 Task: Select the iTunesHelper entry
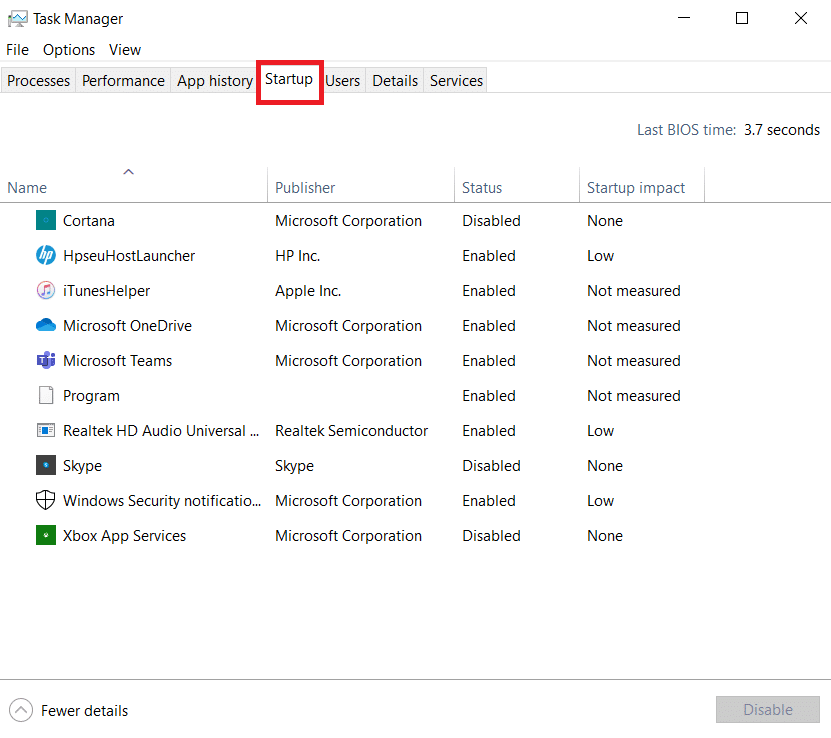tap(107, 290)
